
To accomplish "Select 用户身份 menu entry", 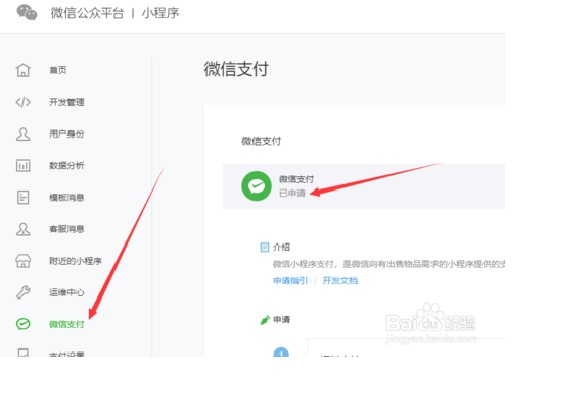I will pyautogui.click(x=67, y=134).
